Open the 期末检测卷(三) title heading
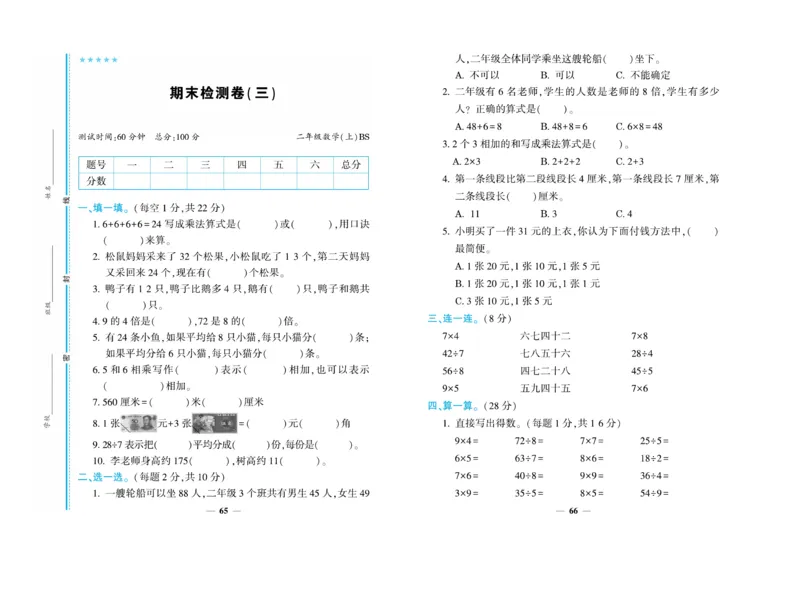800x589 pixels. click(x=221, y=93)
